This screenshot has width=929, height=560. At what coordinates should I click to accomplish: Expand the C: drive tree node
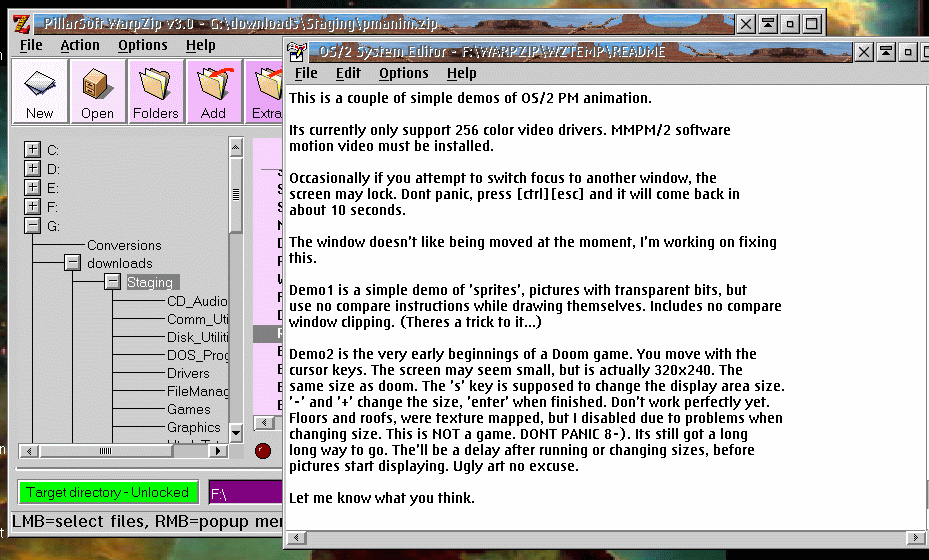click(x=32, y=149)
